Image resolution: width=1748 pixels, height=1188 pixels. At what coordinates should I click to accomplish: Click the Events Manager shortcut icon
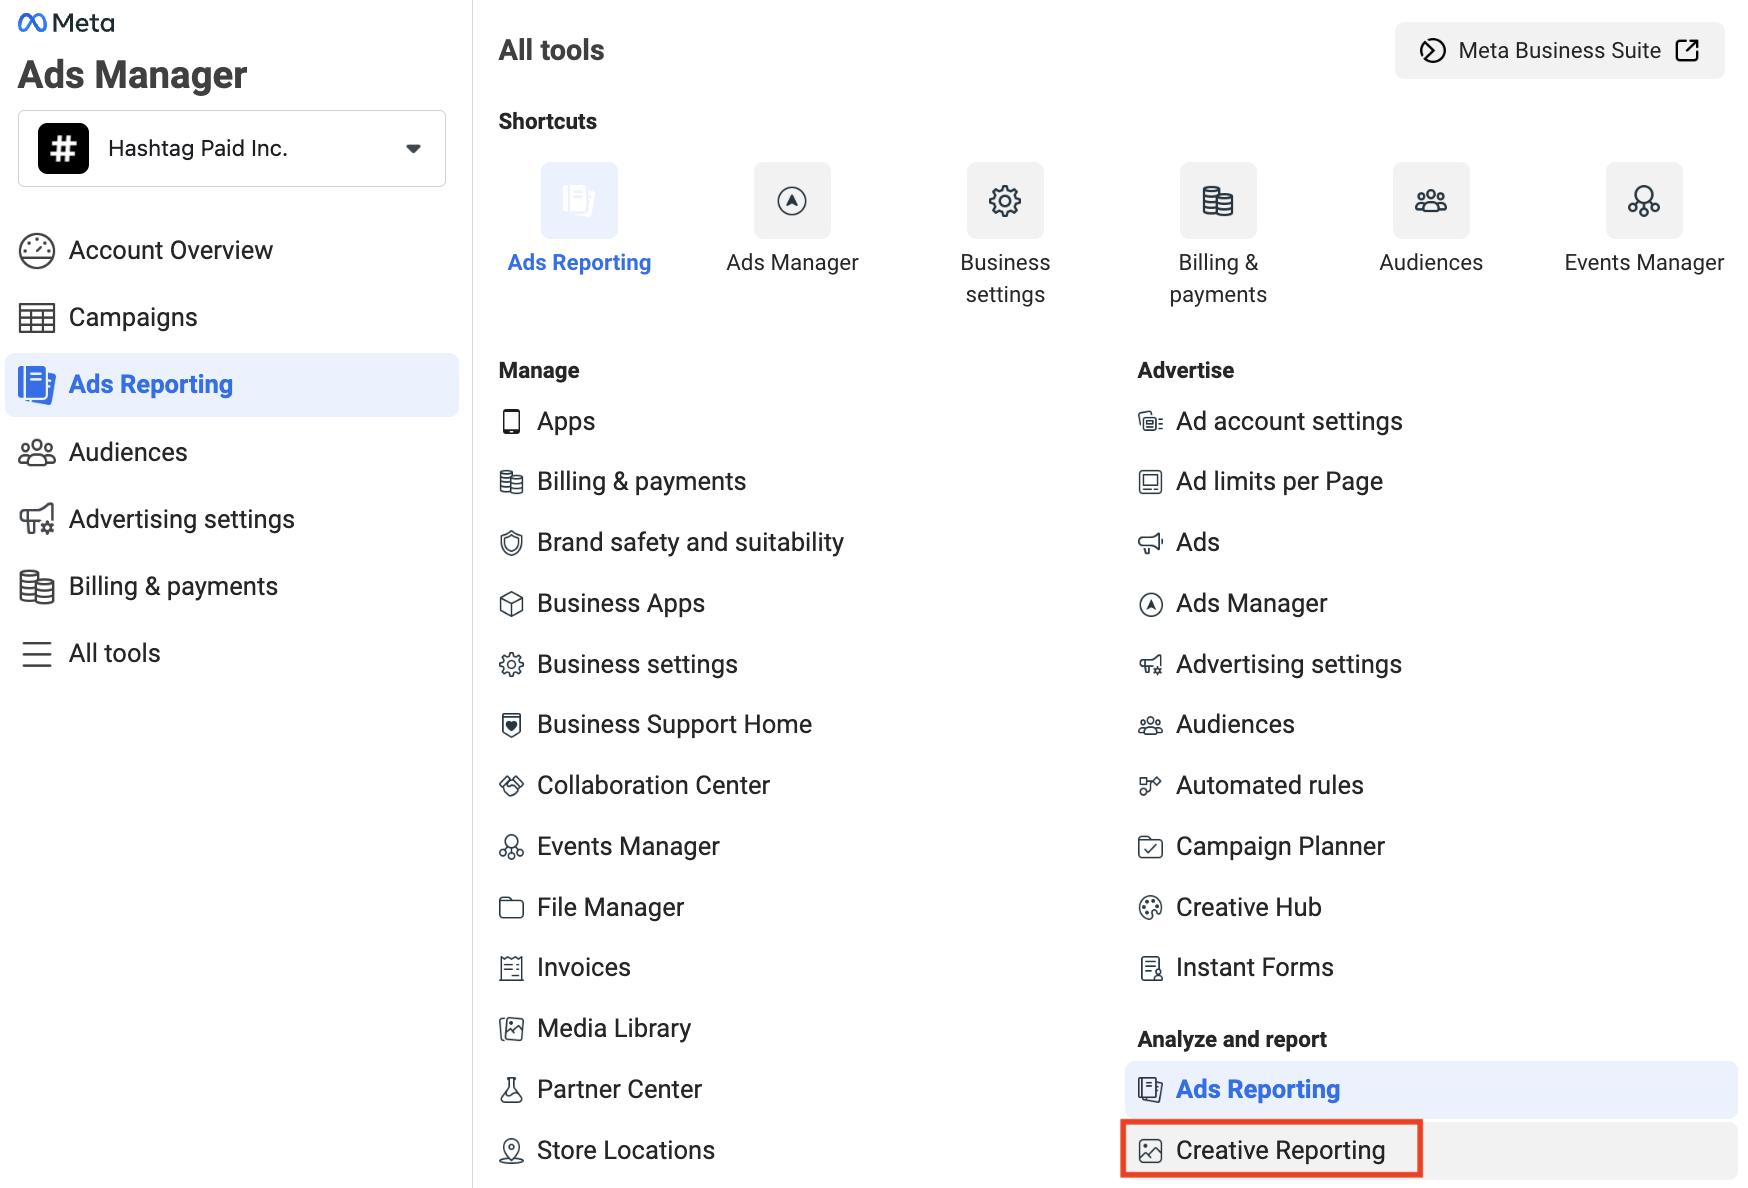coord(1644,200)
